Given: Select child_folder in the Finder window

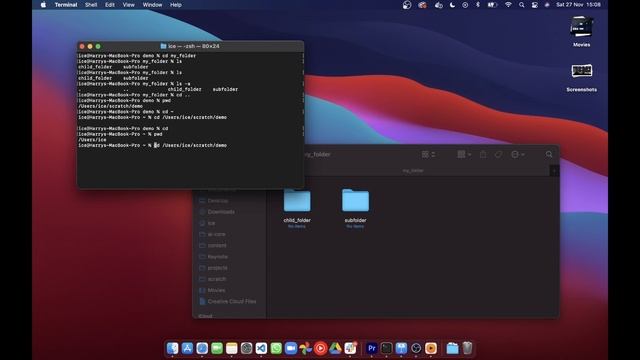Looking at the screenshot, I should coord(297,207).
